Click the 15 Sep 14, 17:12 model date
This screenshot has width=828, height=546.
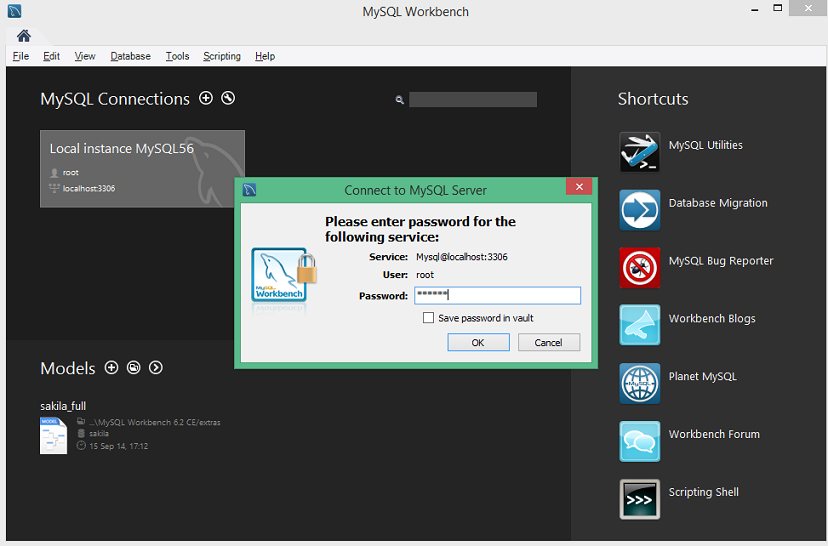118,446
